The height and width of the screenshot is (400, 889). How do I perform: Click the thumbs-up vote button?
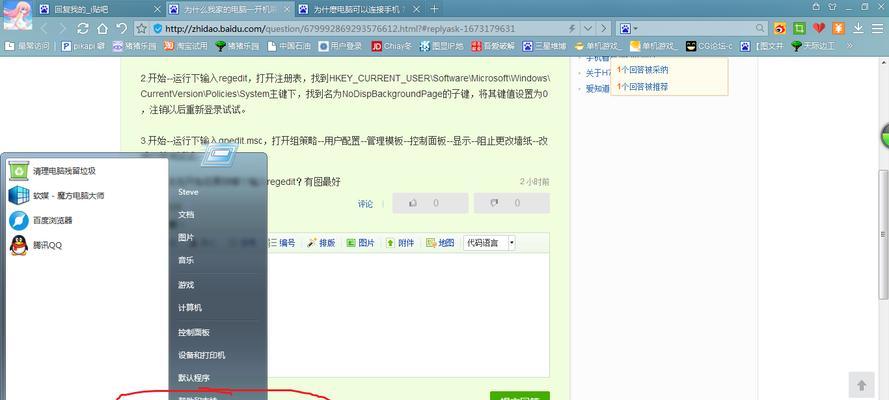point(430,203)
